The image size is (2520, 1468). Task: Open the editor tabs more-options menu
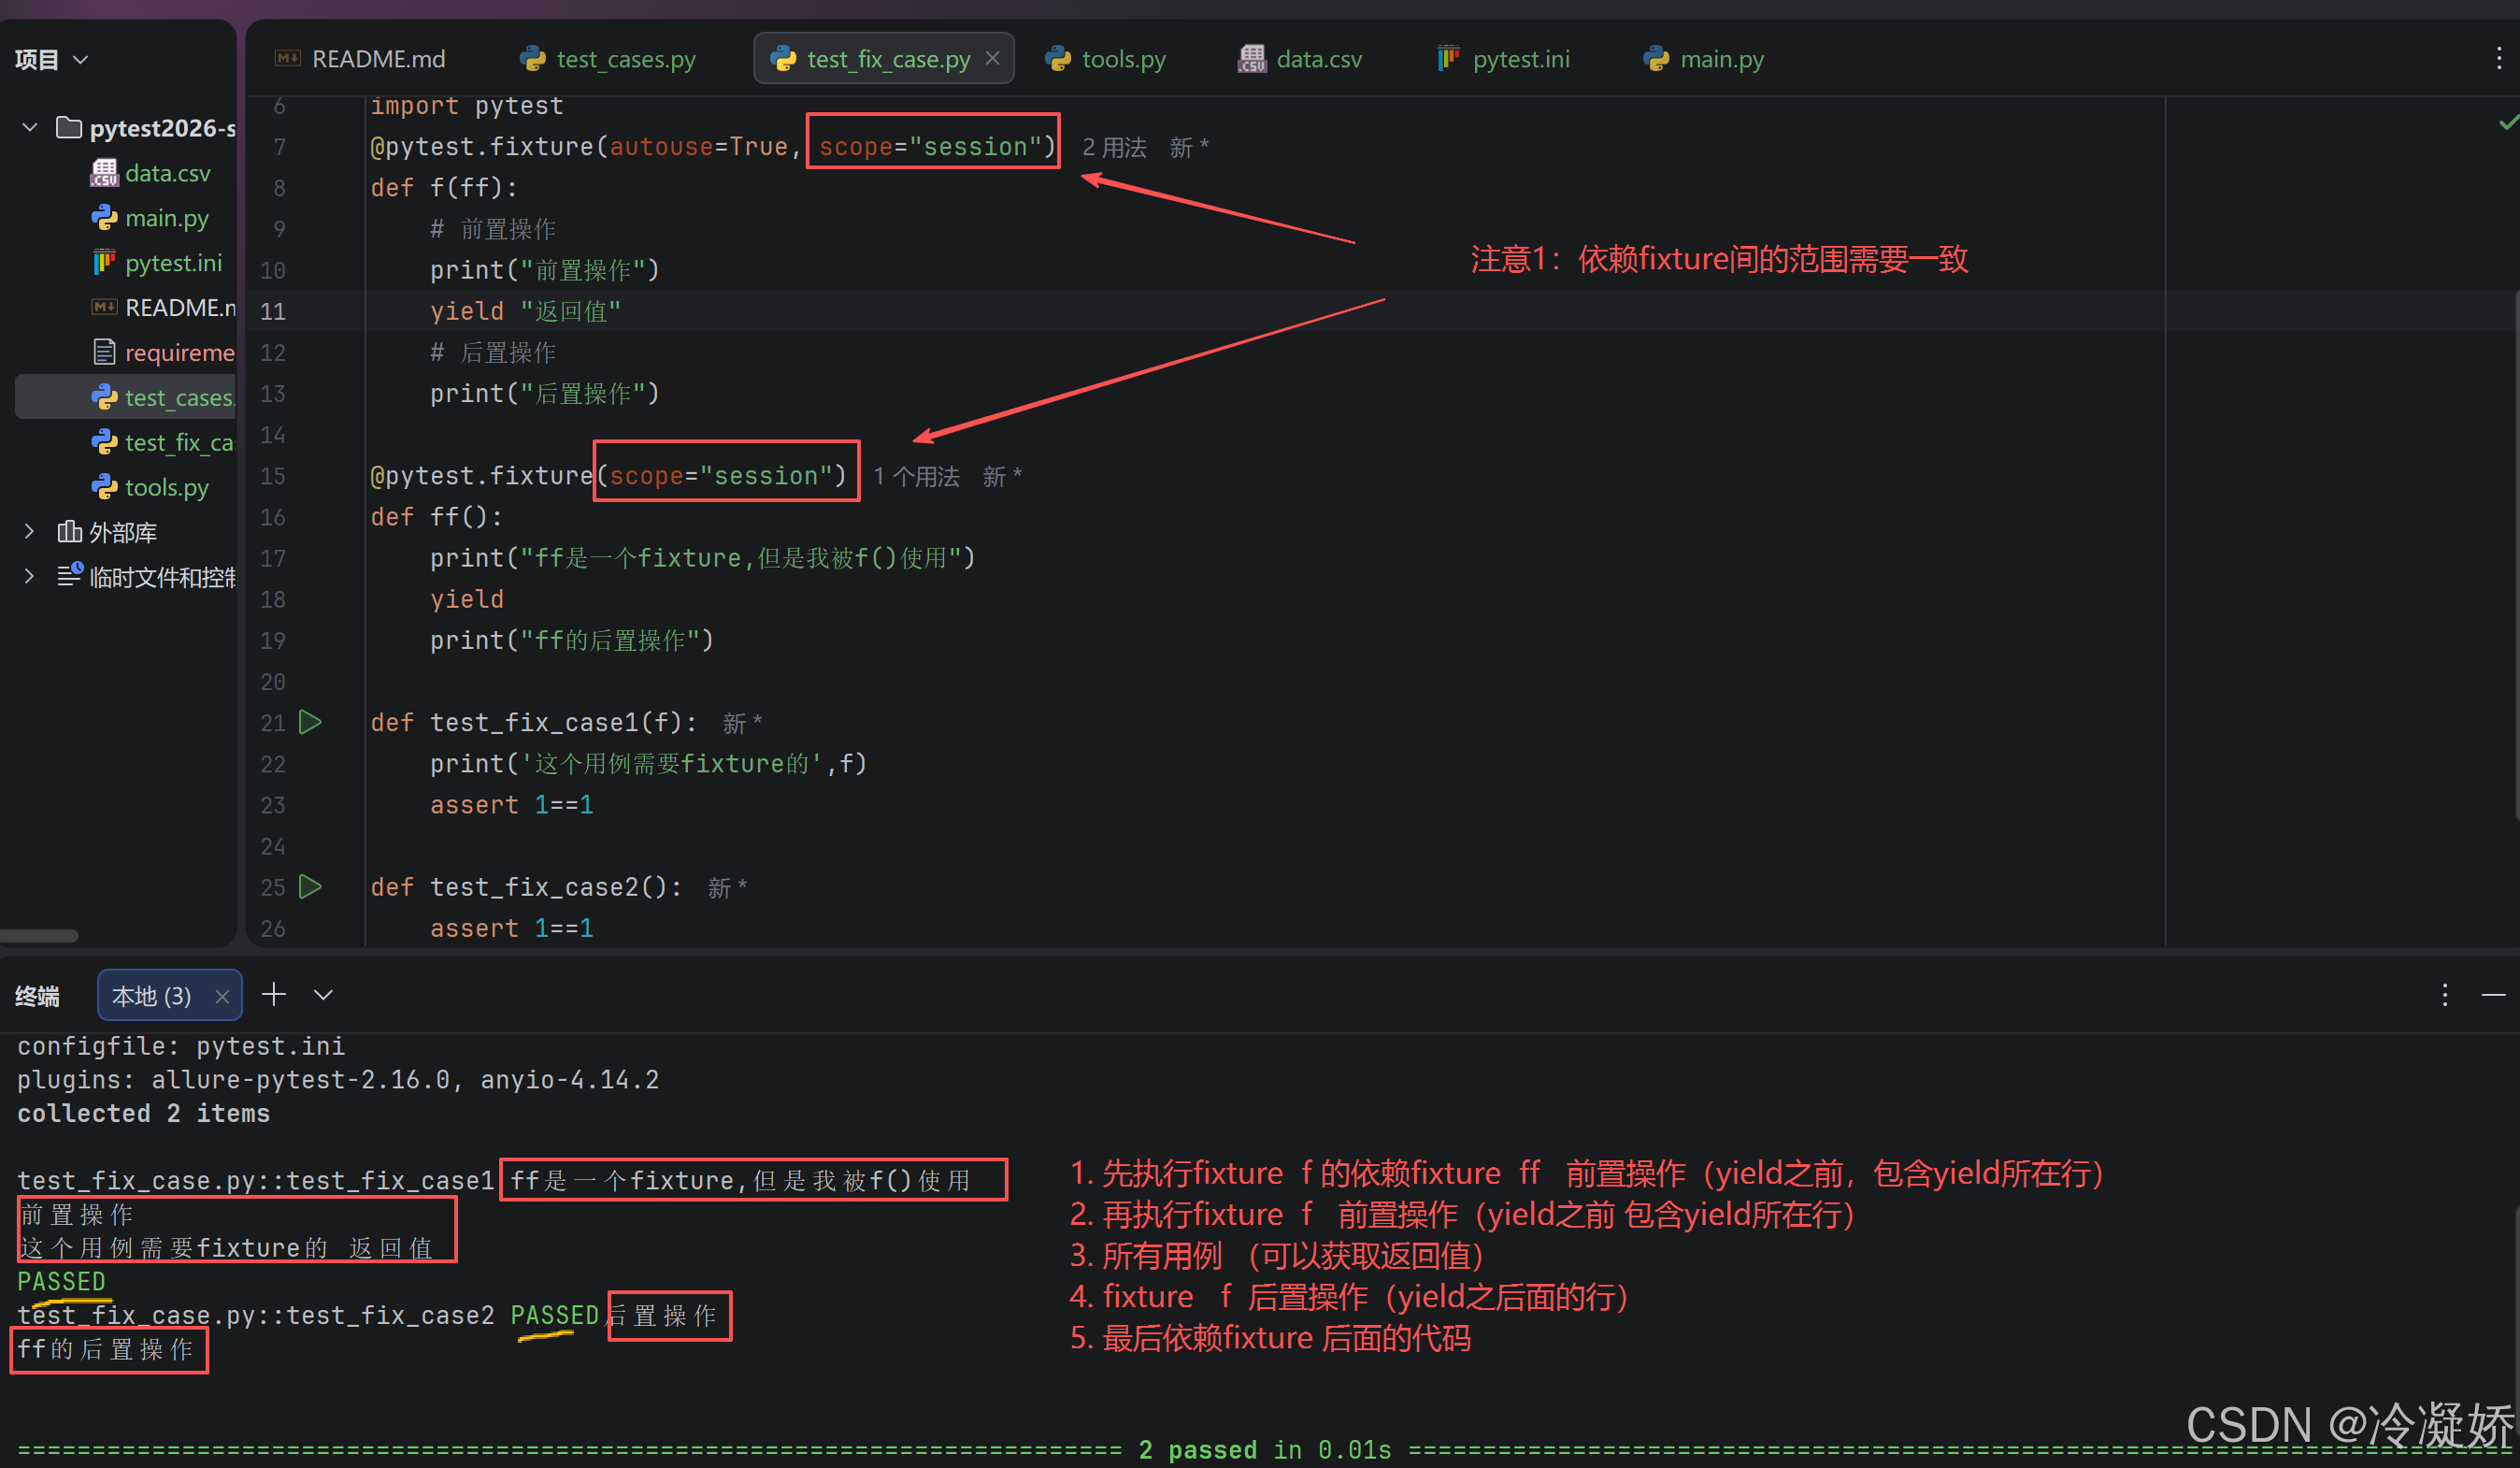click(2498, 59)
